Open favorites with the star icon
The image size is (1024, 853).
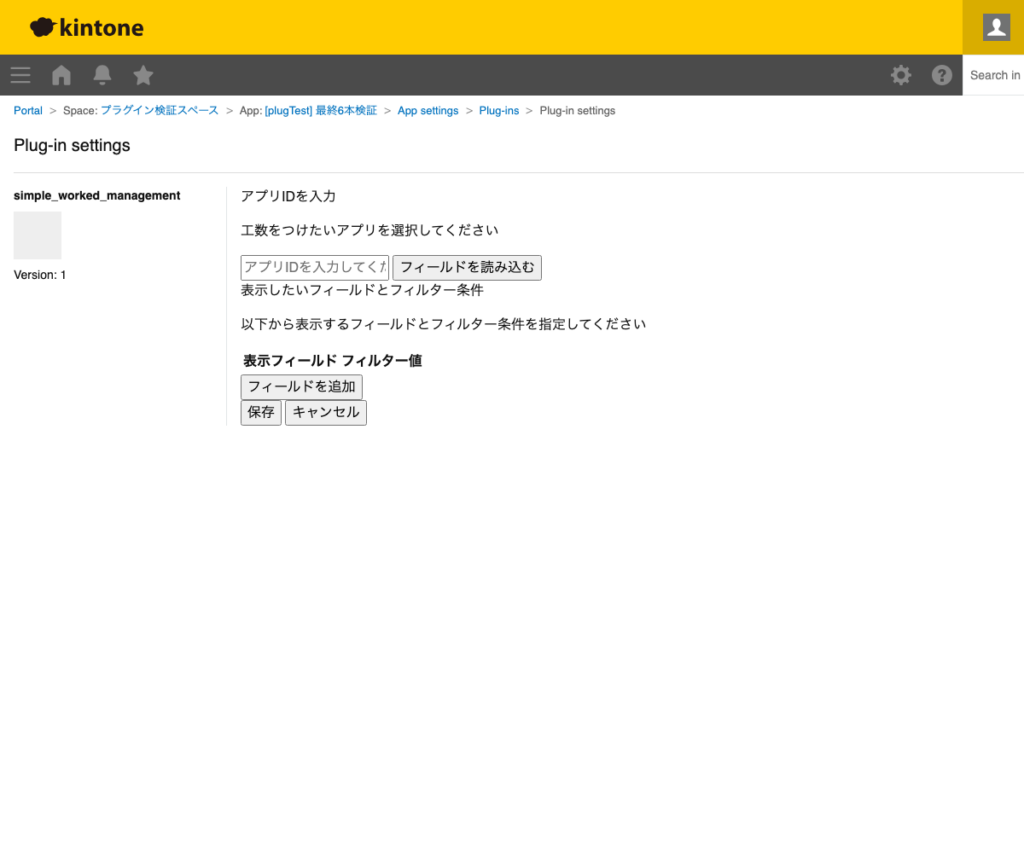pos(143,75)
